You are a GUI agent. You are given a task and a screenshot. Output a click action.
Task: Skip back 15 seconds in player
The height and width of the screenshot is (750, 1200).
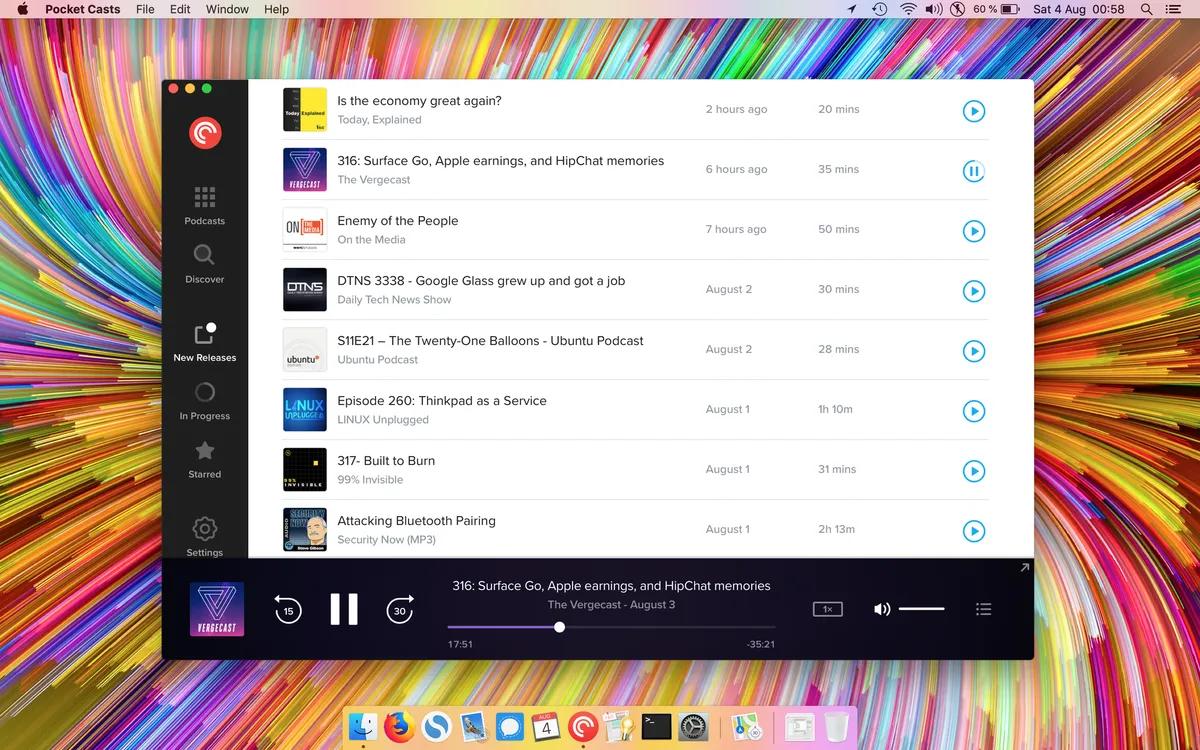pyautogui.click(x=288, y=609)
